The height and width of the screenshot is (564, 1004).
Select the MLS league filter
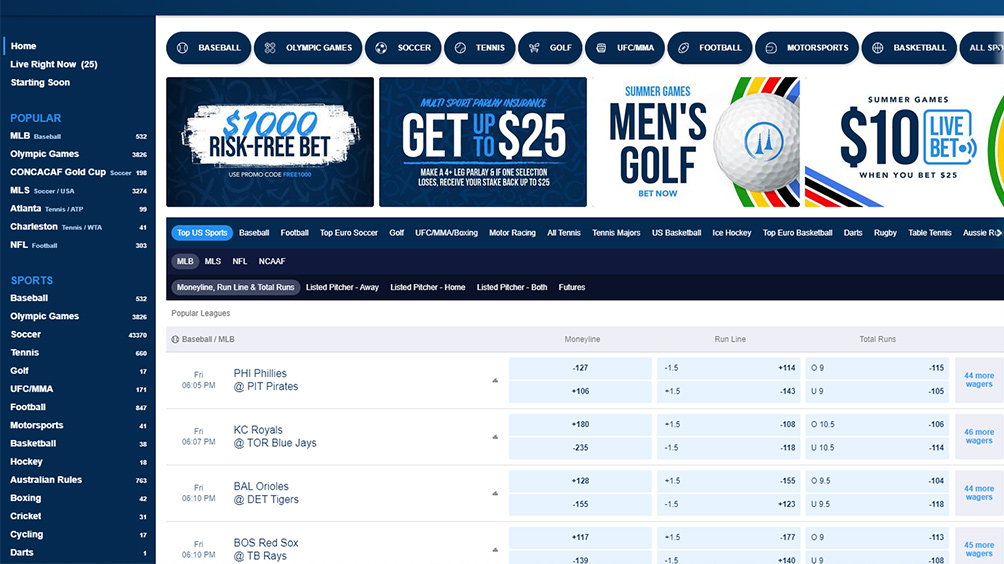point(213,261)
